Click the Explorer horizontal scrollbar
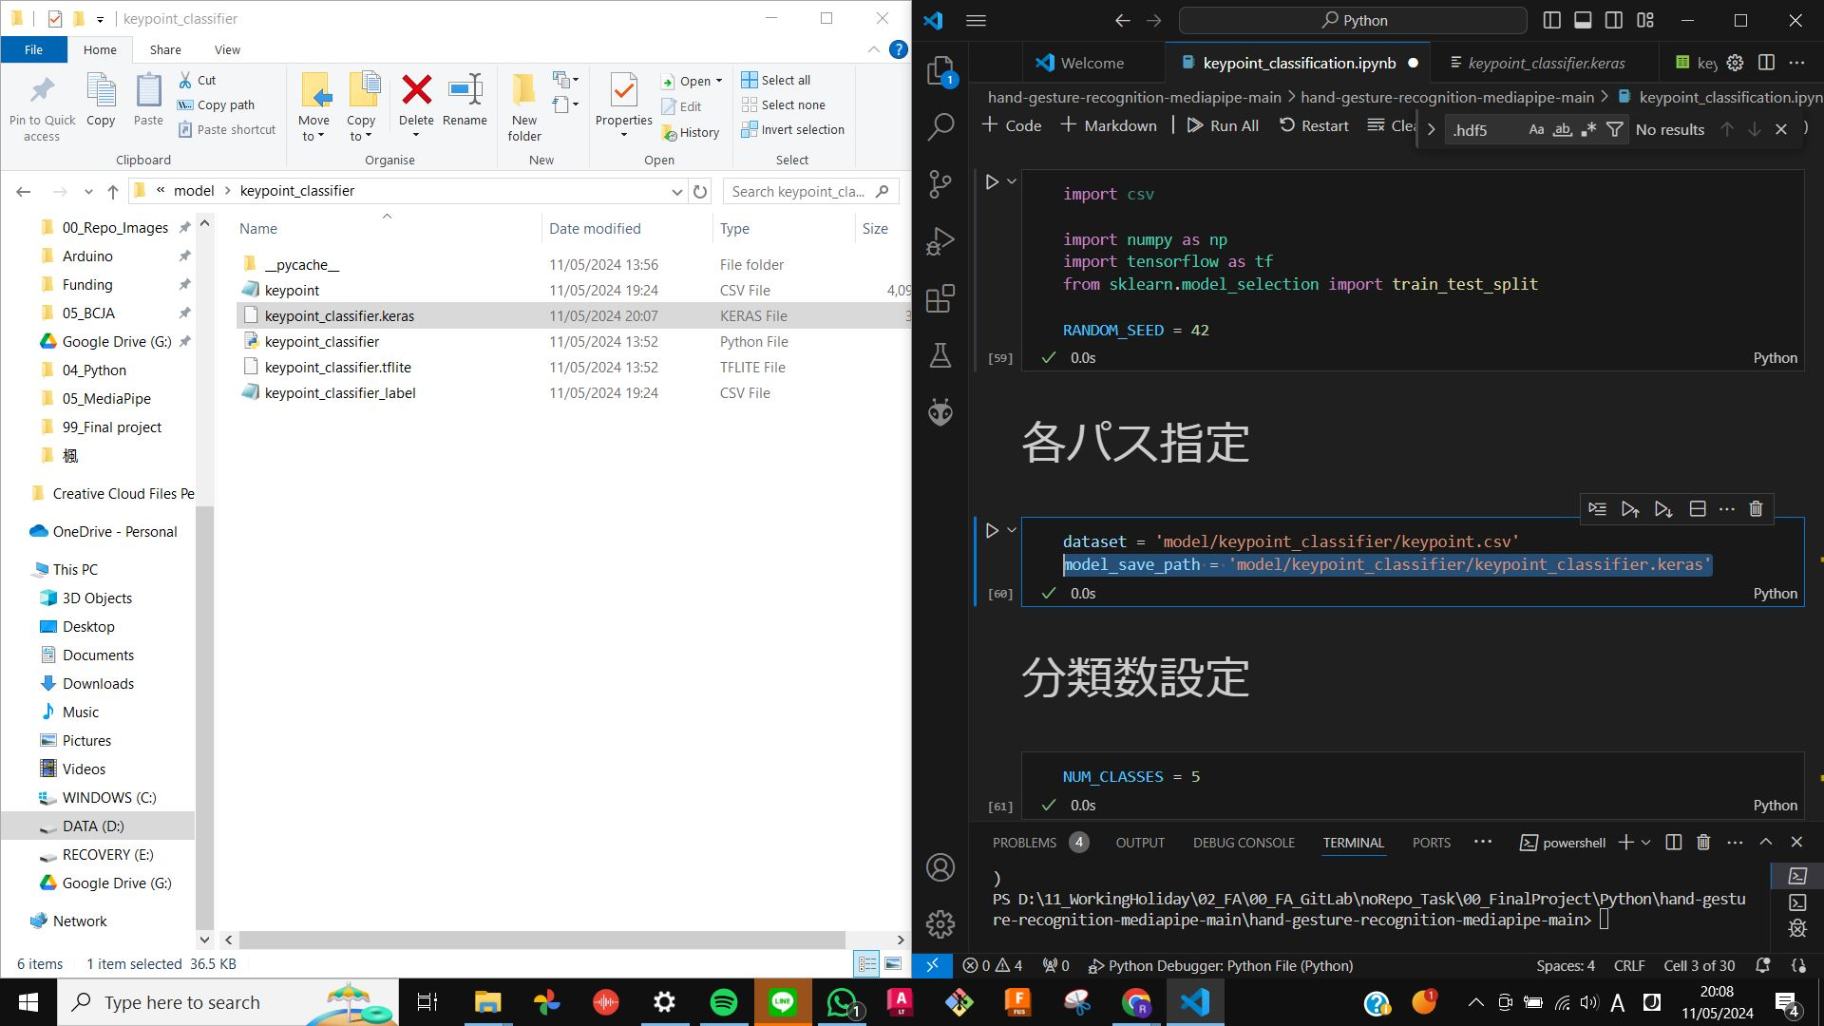1824x1026 pixels. pyautogui.click(x=542, y=940)
